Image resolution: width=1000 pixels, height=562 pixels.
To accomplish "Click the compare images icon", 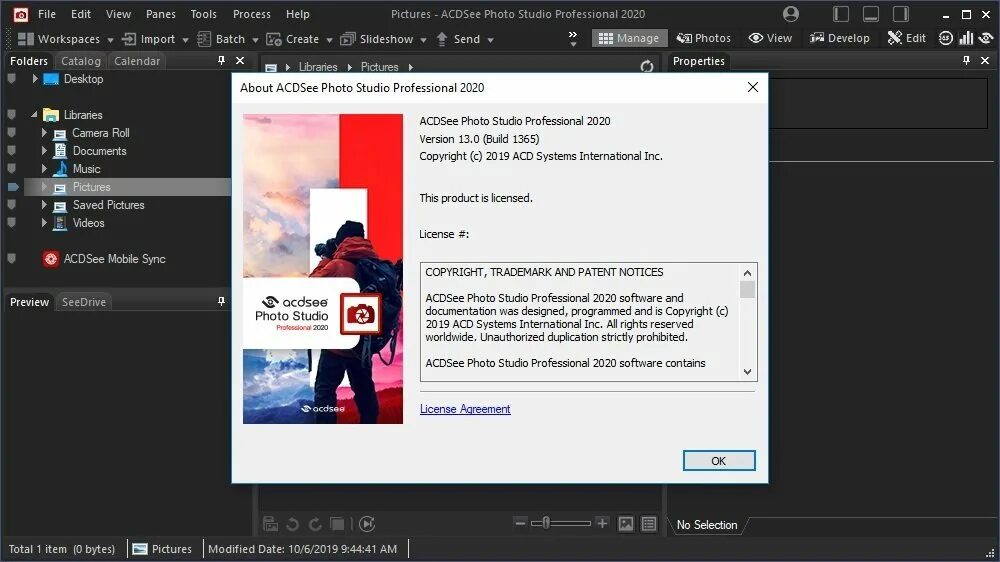I will (337, 524).
